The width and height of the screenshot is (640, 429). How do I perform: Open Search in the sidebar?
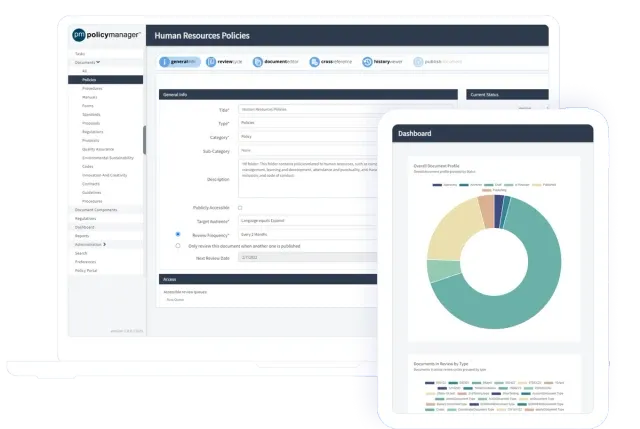tap(81, 253)
